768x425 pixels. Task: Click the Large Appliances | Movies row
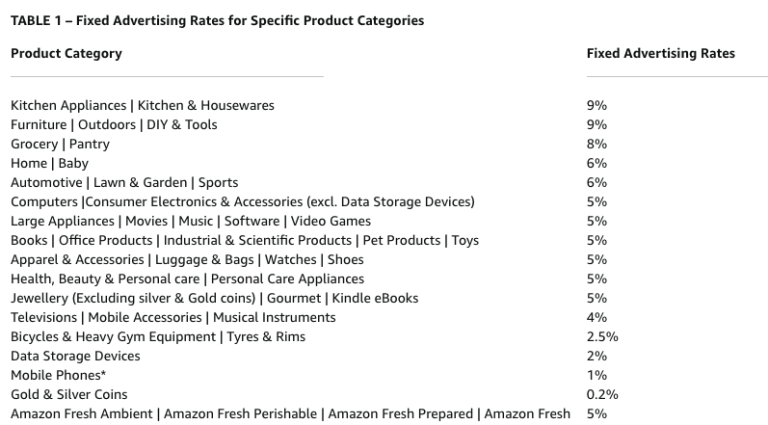(190, 221)
